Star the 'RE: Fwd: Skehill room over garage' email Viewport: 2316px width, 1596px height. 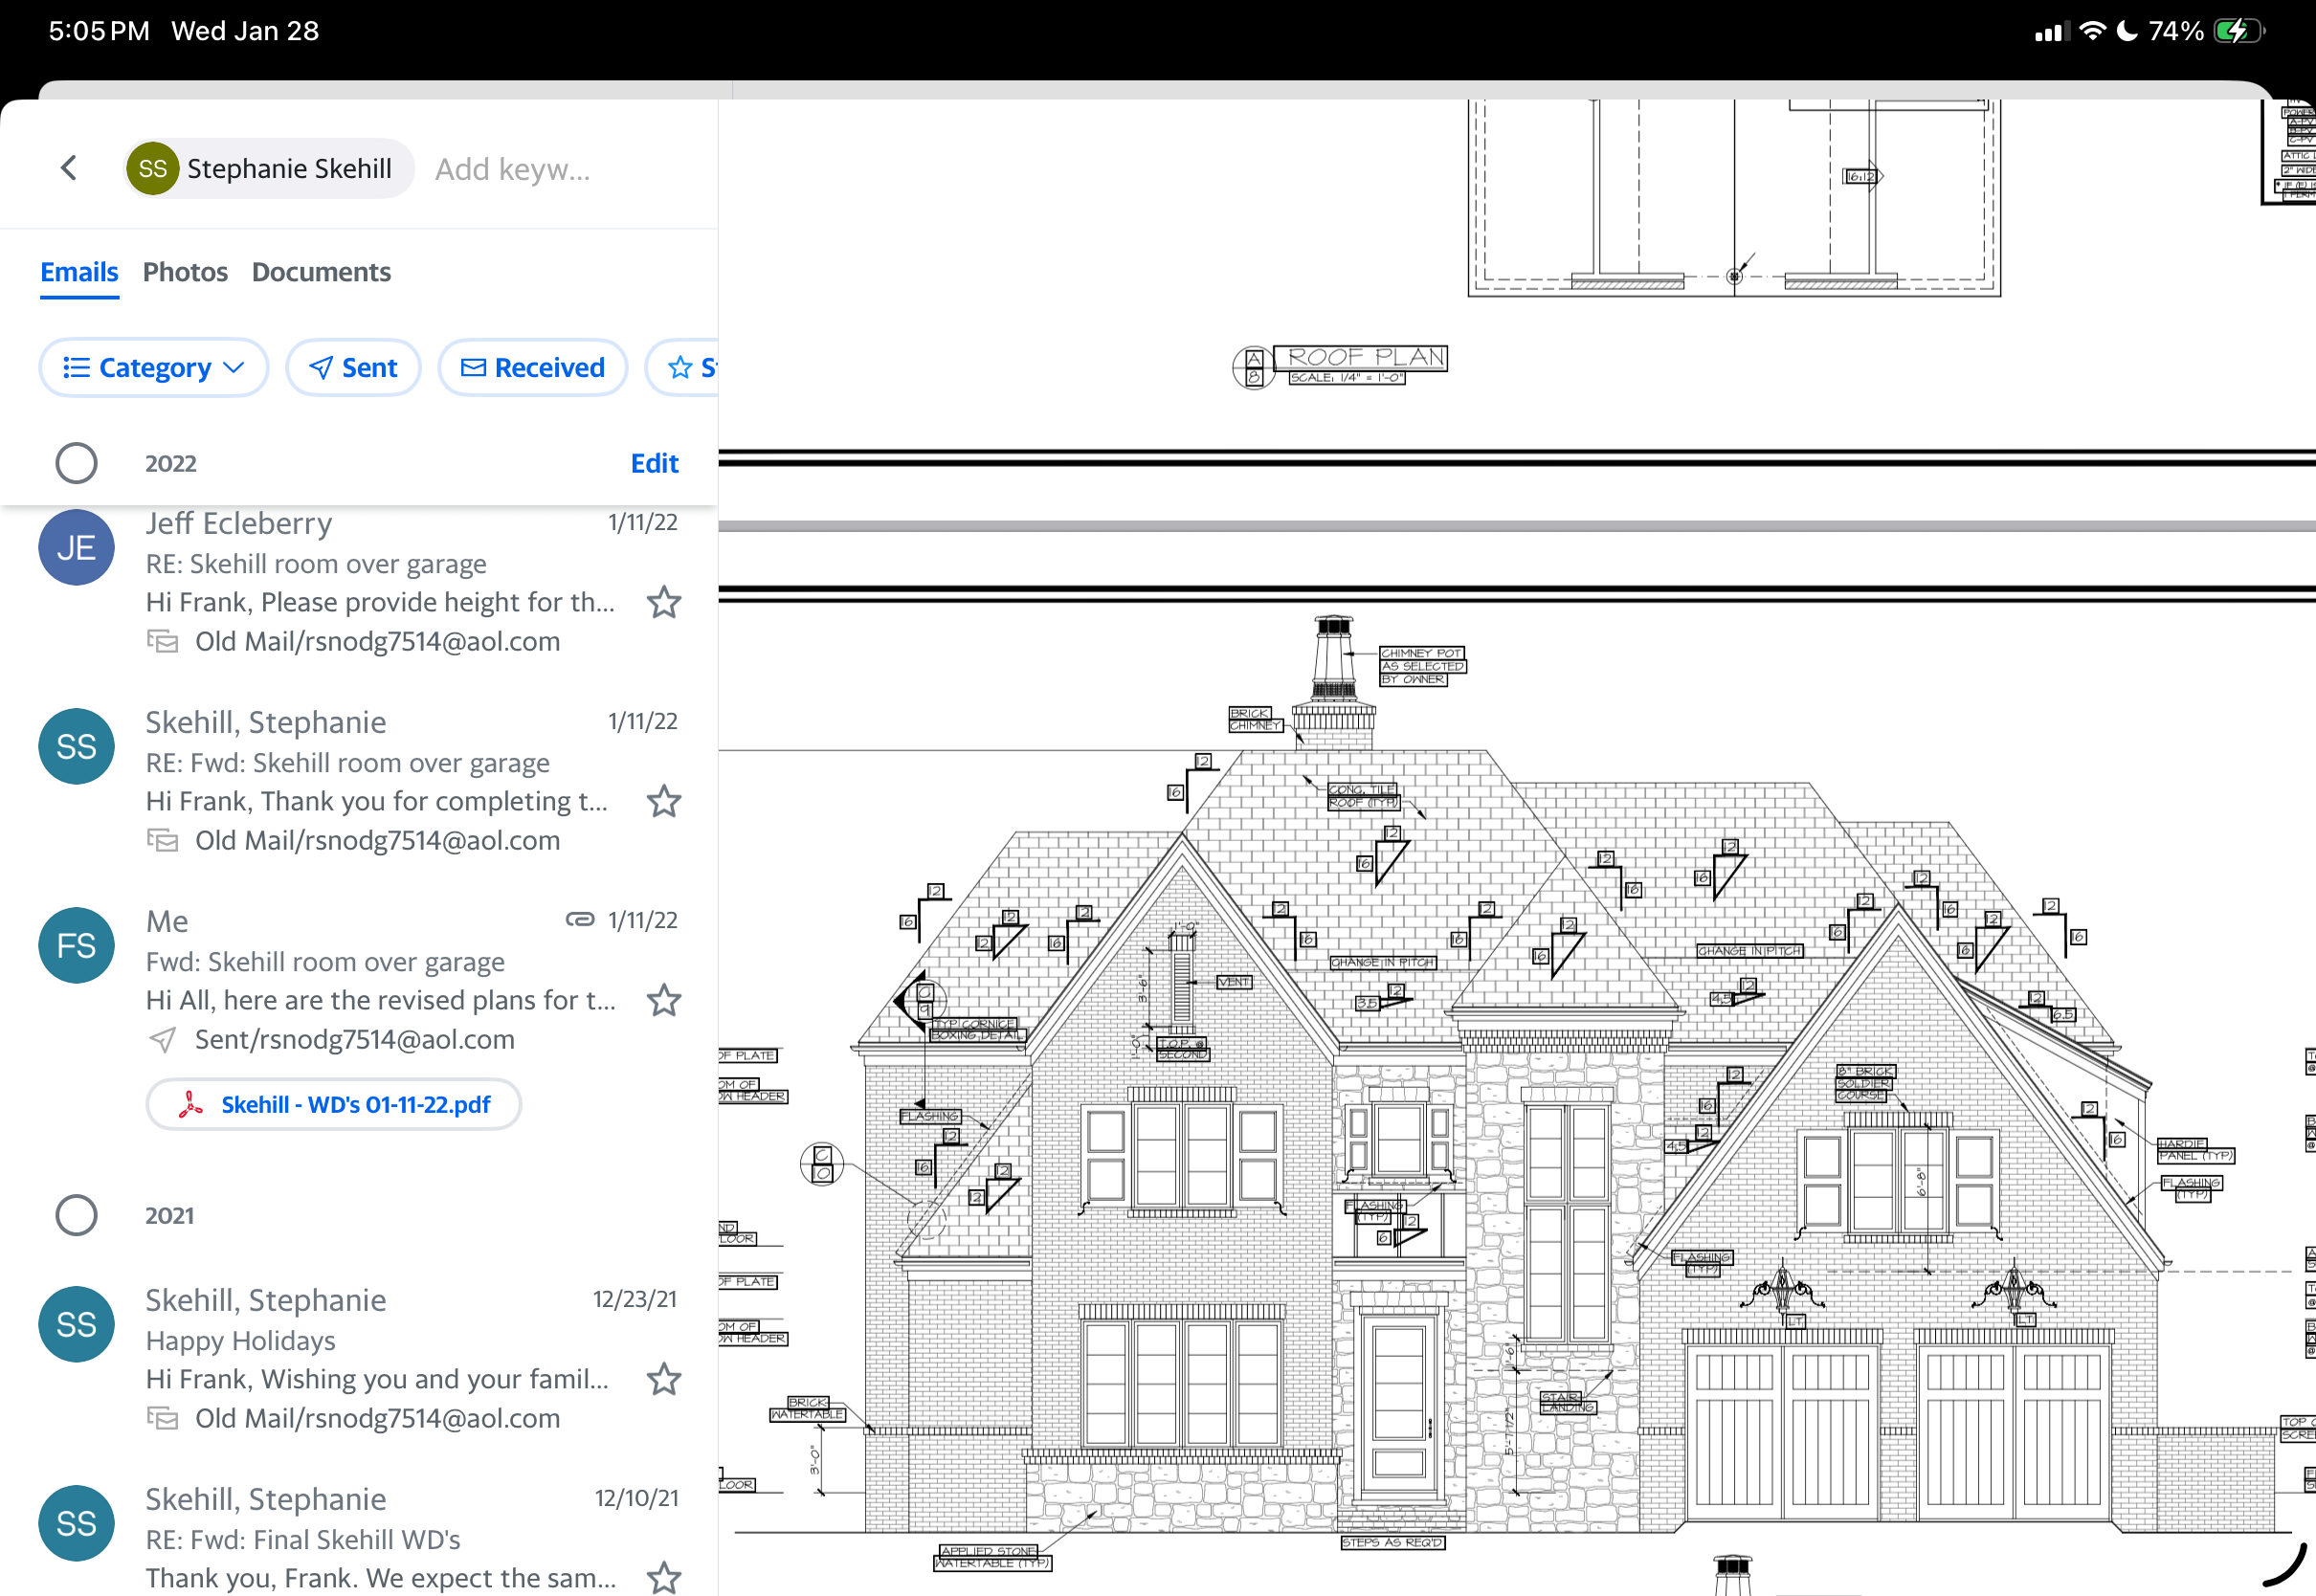663,801
